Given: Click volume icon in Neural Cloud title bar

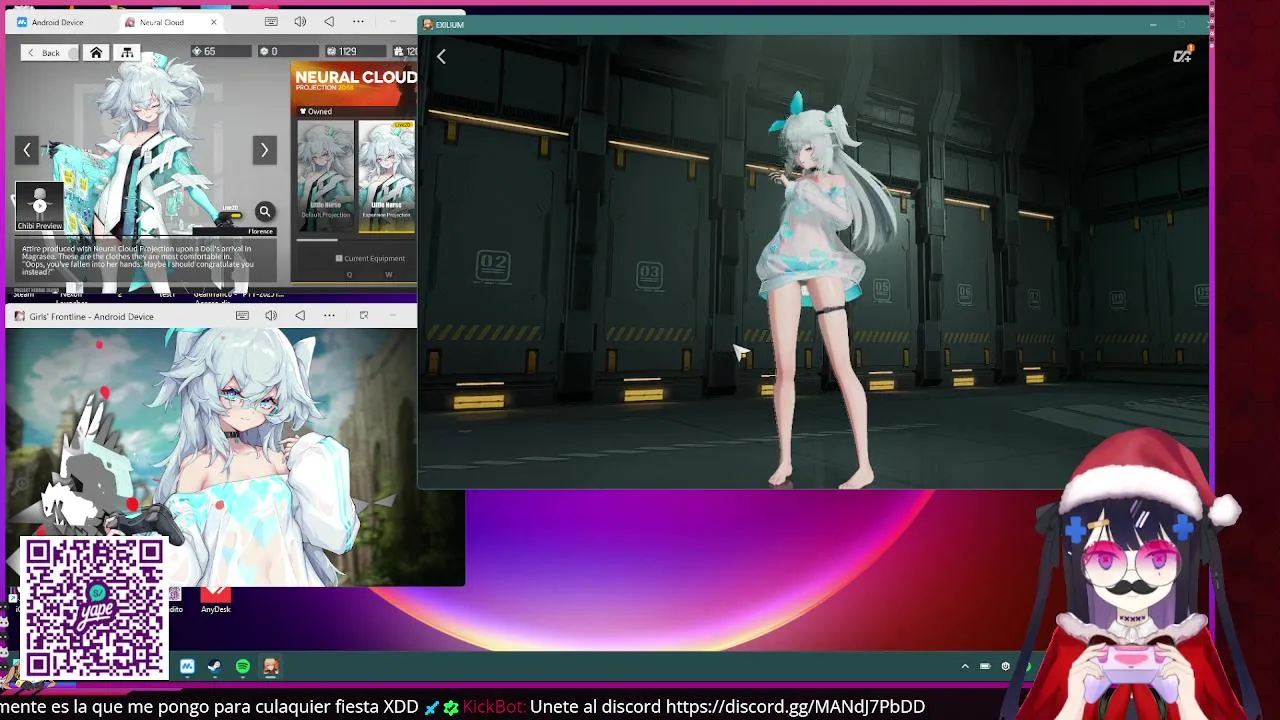Looking at the screenshot, I should tap(300, 21).
